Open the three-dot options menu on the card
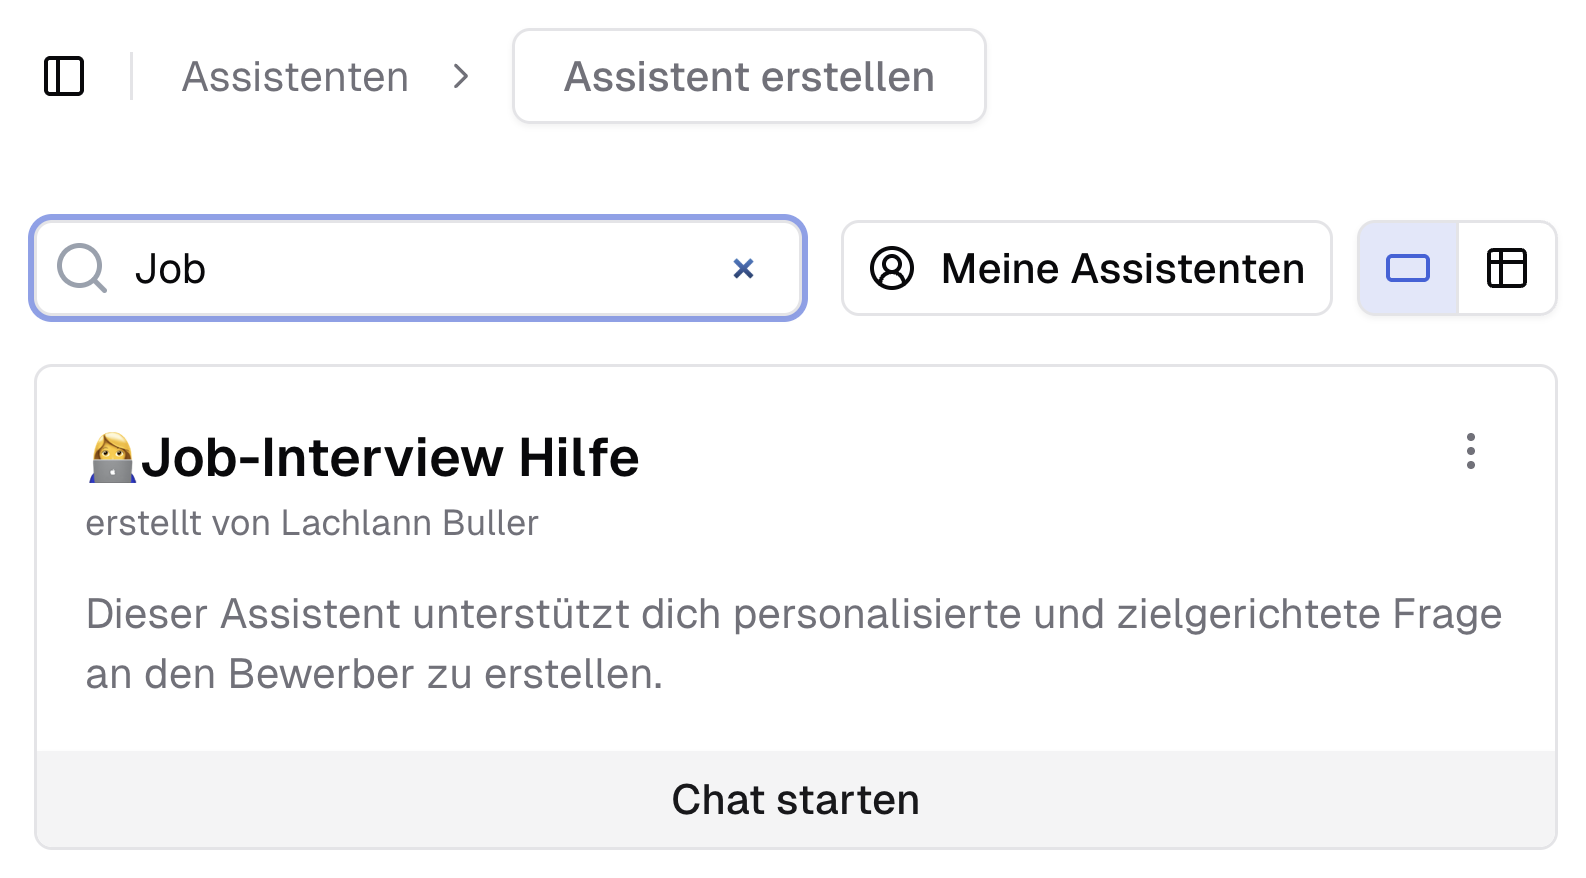The image size is (1586, 878). 1470,453
